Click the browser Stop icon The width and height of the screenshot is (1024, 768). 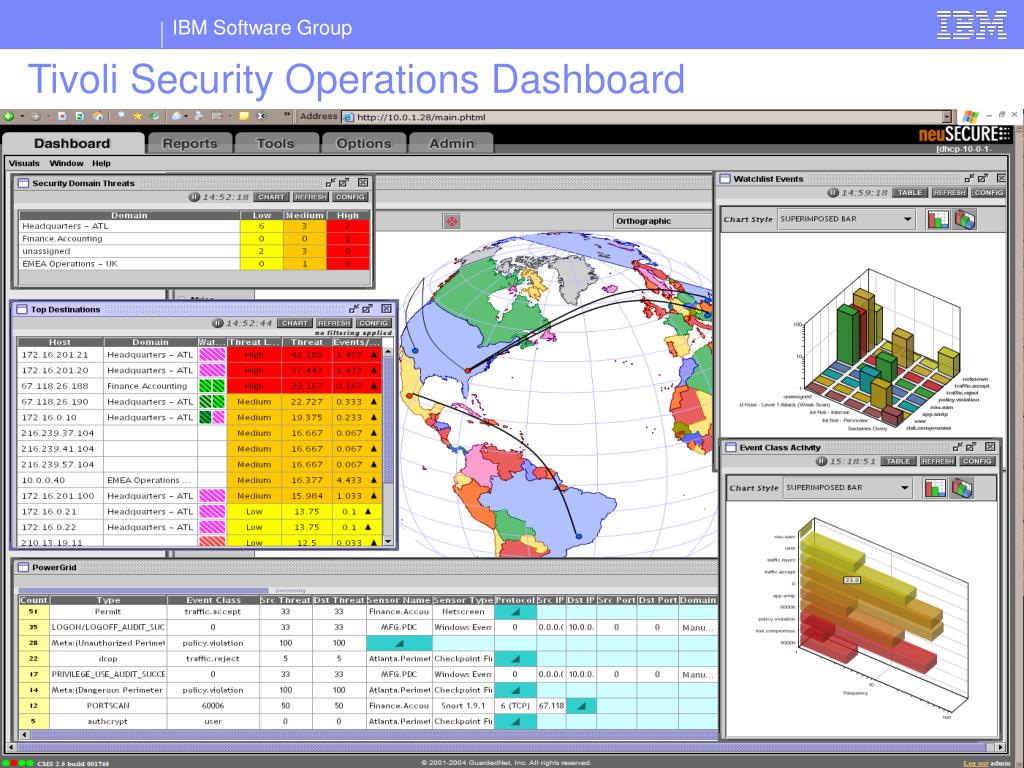pyautogui.click(x=62, y=116)
